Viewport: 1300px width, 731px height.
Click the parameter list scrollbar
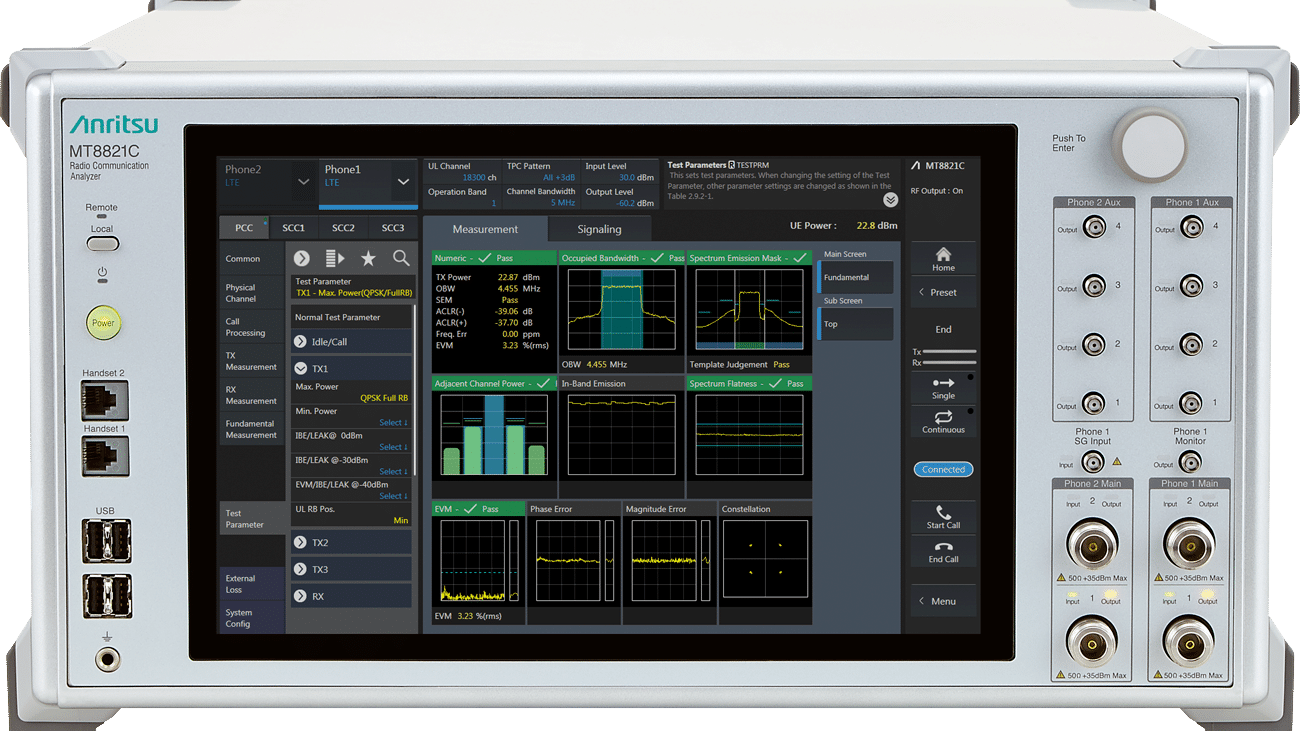coord(415,390)
